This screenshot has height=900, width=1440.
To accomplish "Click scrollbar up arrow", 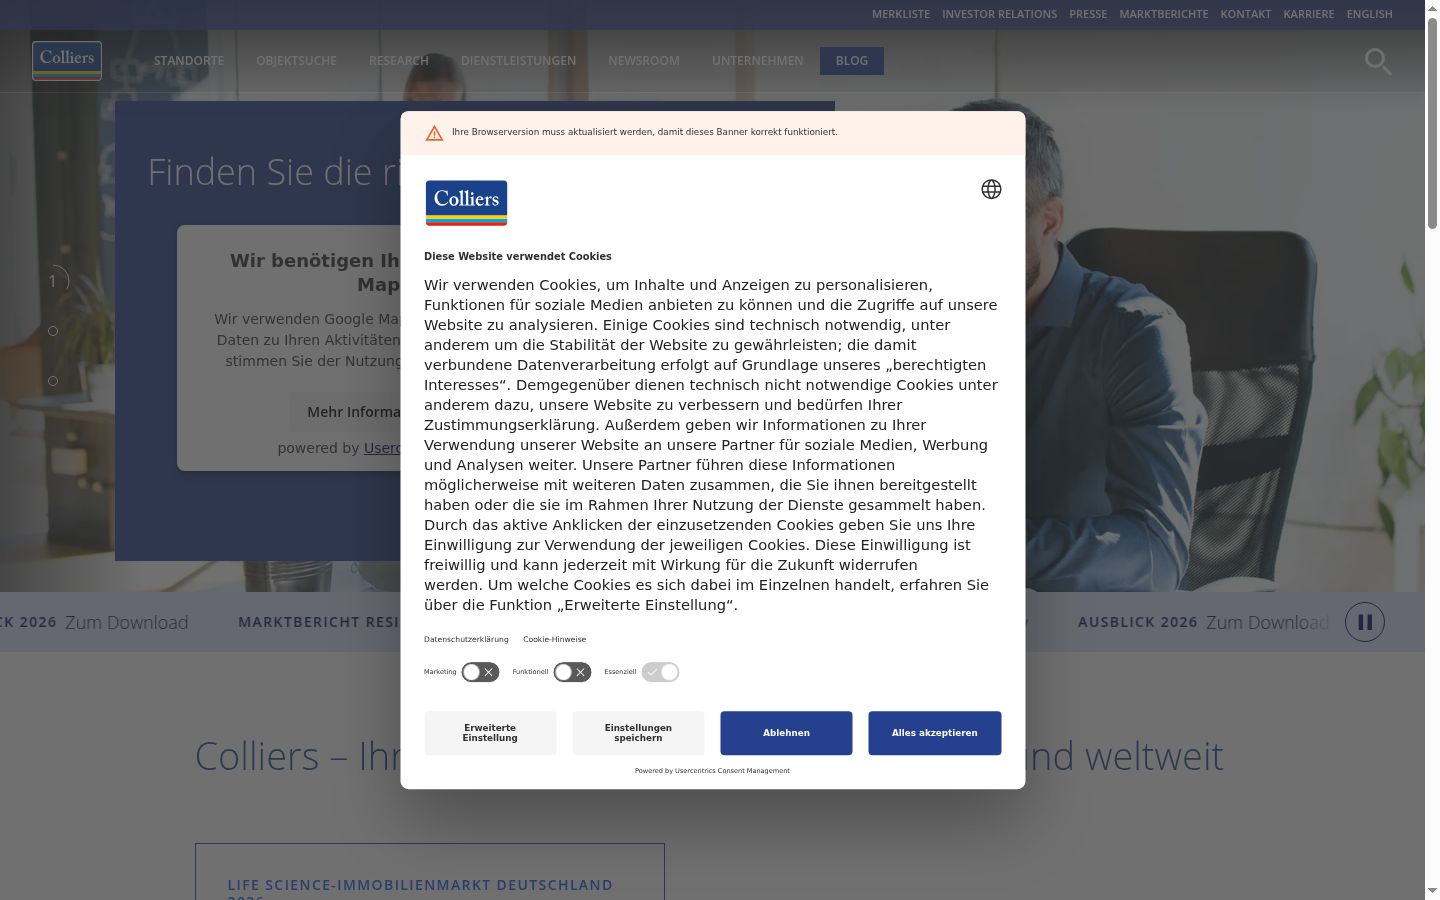I will tap(1432, 8).
